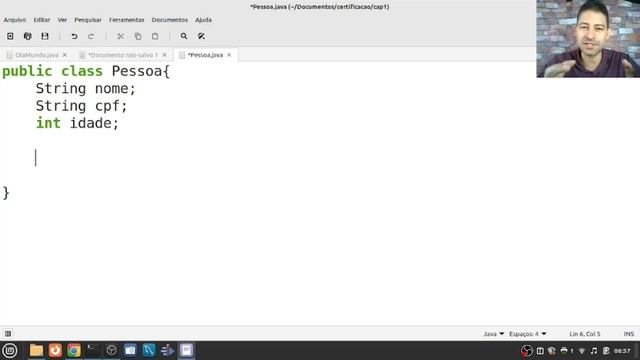The height and width of the screenshot is (360, 640).
Task: Switch to the text editor taskbar window
Action: point(187,350)
